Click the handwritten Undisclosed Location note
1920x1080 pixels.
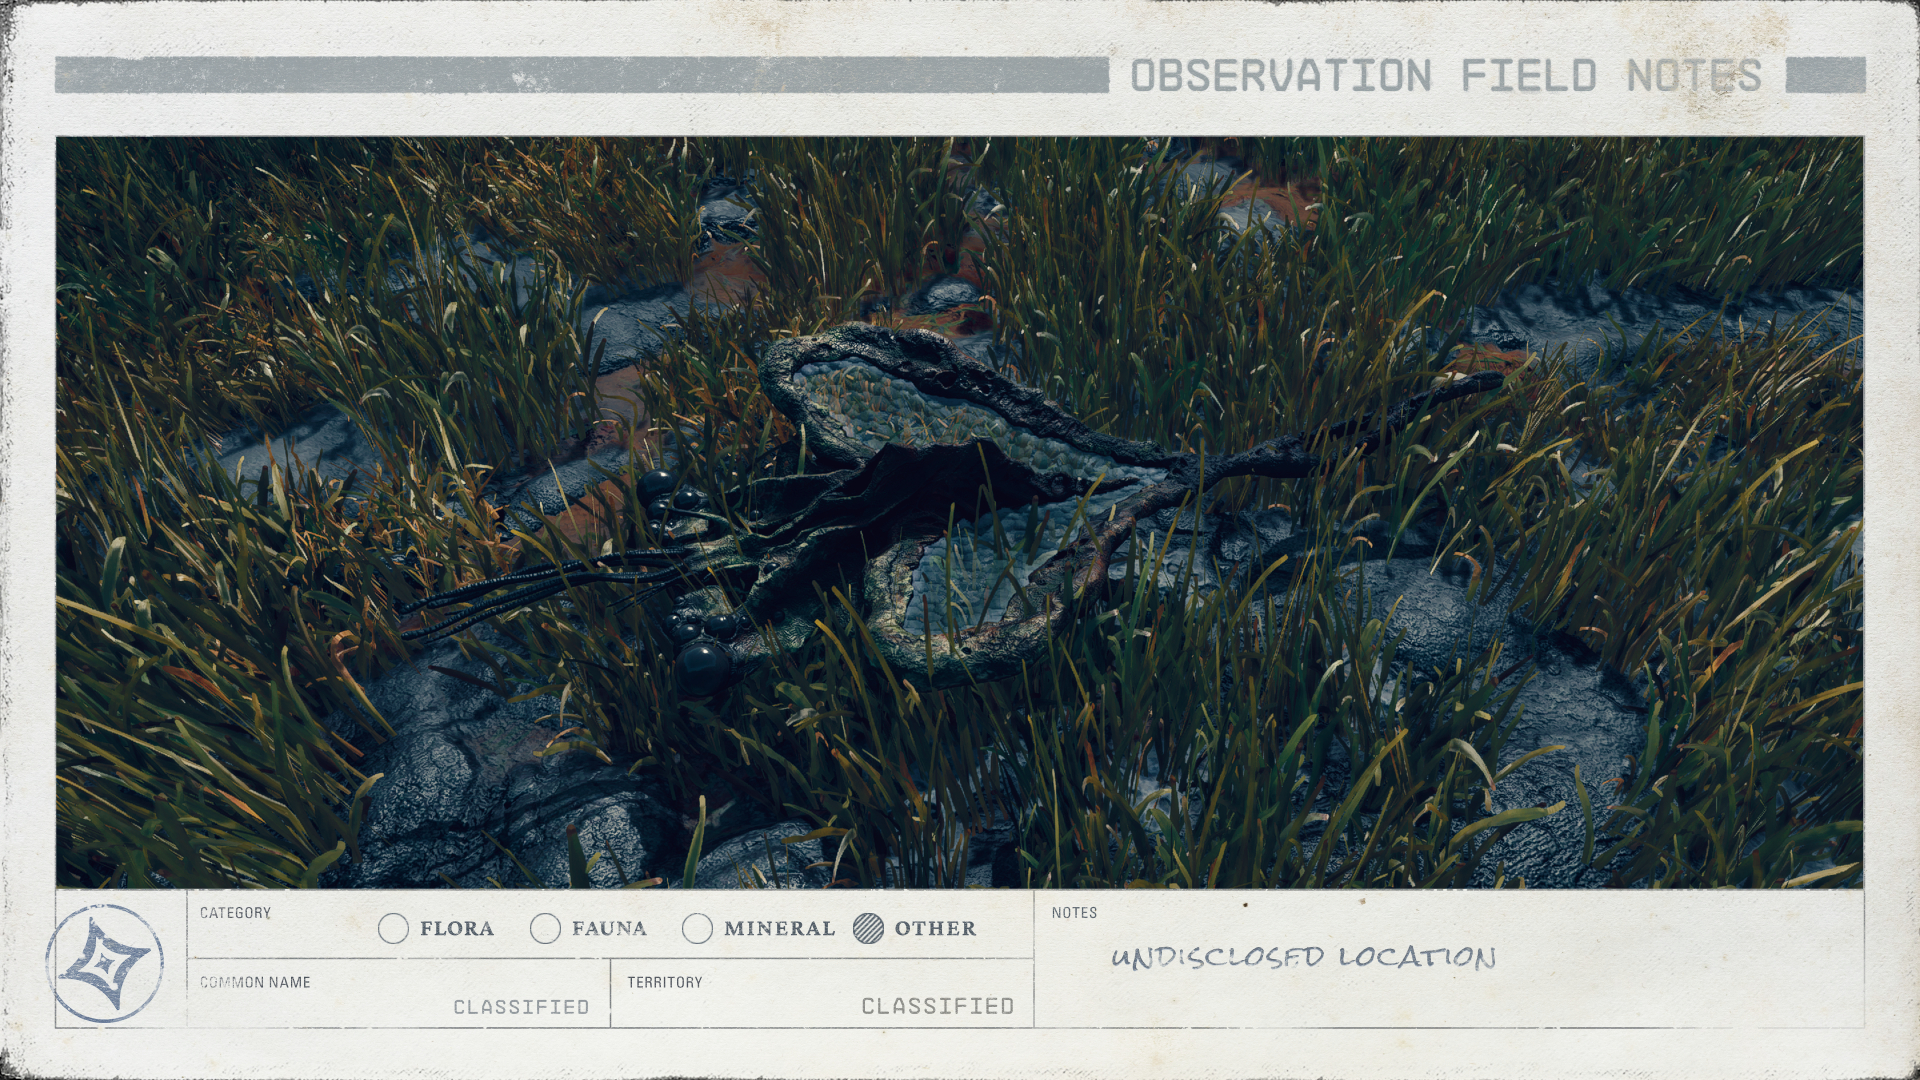coord(1303,957)
